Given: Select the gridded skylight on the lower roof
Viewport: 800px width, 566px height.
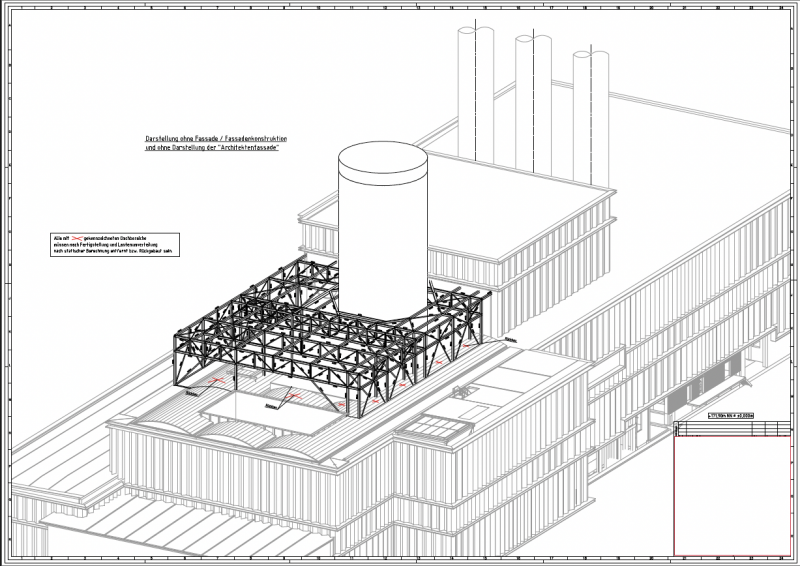Looking at the screenshot, I should (x=438, y=429).
